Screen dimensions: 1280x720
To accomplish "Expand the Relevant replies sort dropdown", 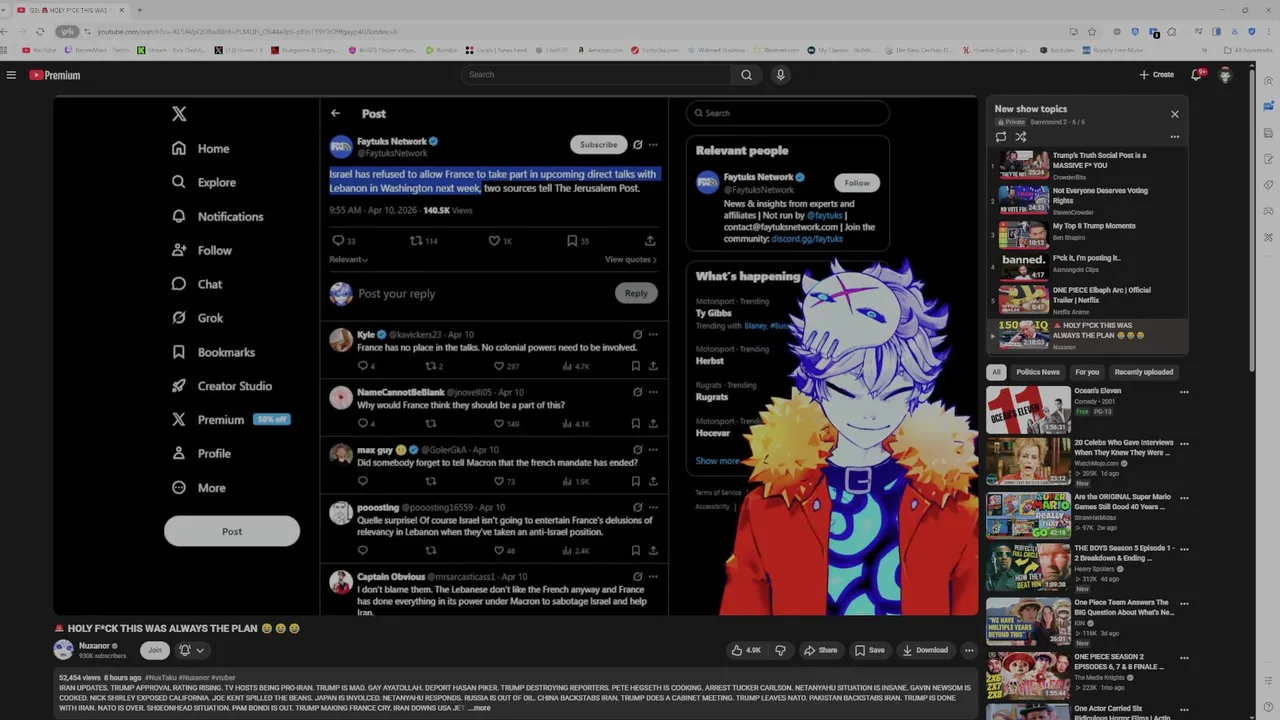I will click(348, 260).
